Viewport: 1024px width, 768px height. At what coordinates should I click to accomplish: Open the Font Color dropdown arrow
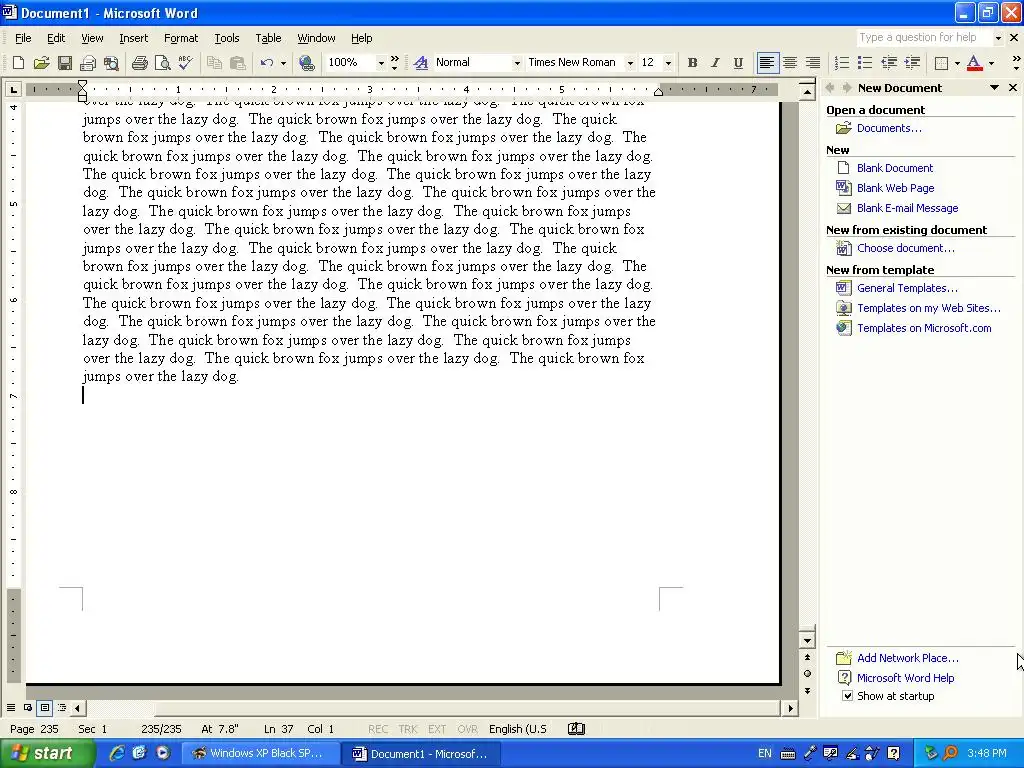pyautogui.click(x=991, y=63)
